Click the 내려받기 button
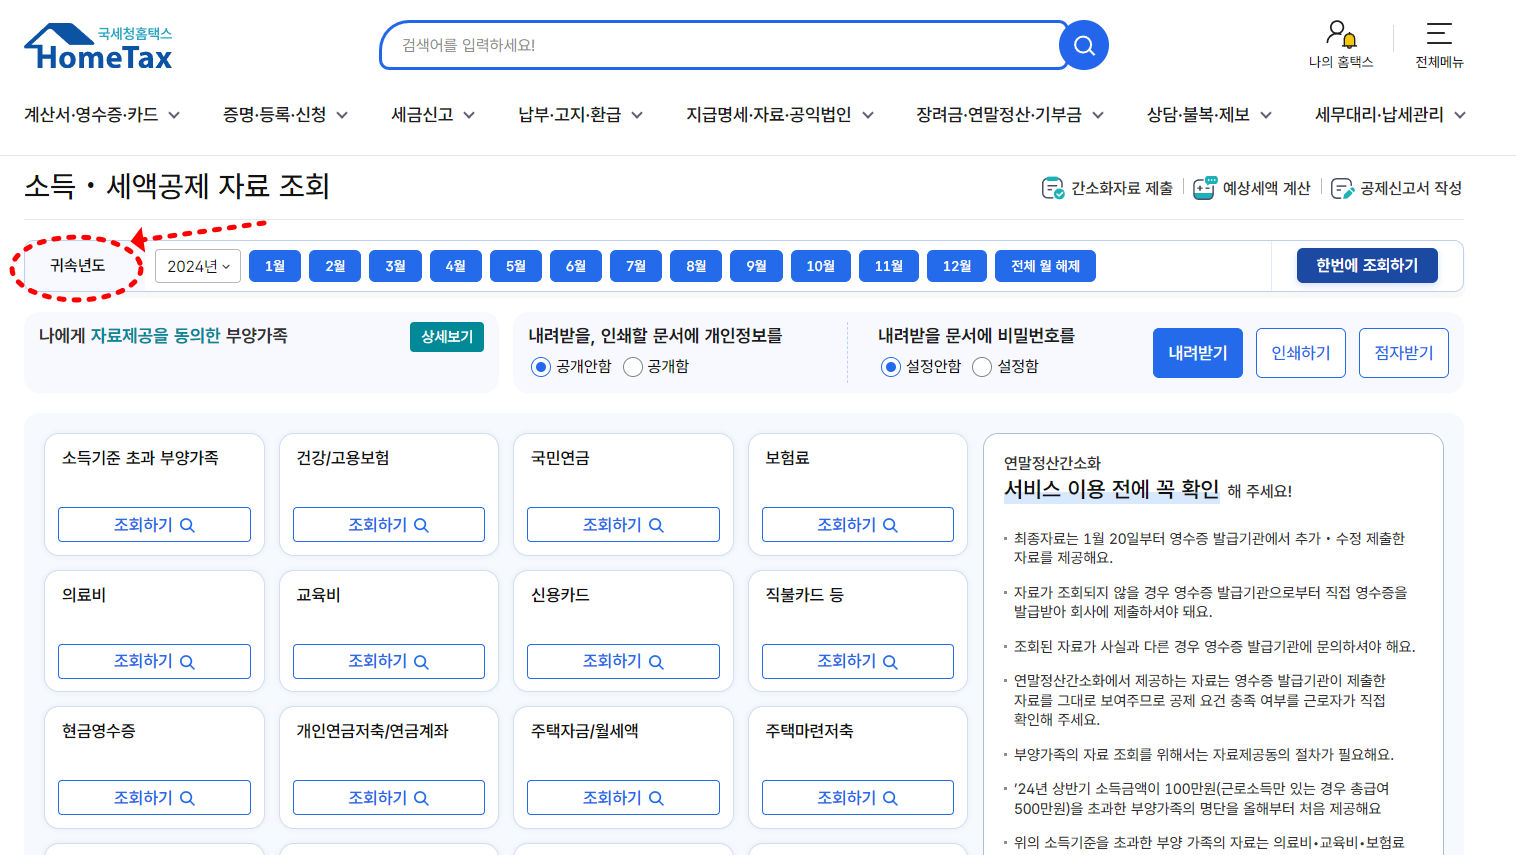The image size is (1516, 855). click(x=1198, y=353)
